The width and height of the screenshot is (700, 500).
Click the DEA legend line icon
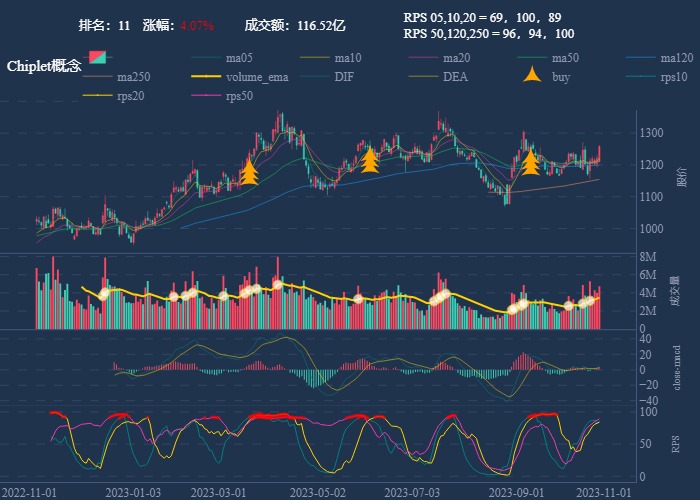click(423, 77)
